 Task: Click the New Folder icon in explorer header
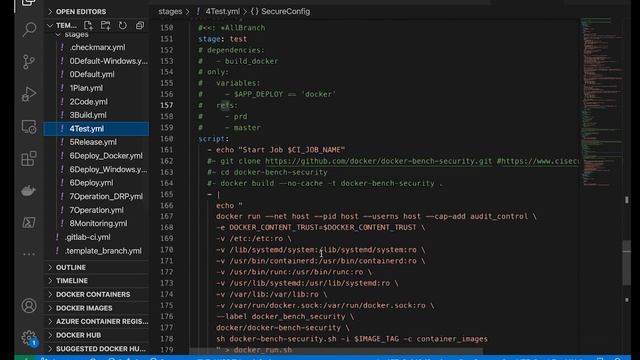click(x=105, y=25)
